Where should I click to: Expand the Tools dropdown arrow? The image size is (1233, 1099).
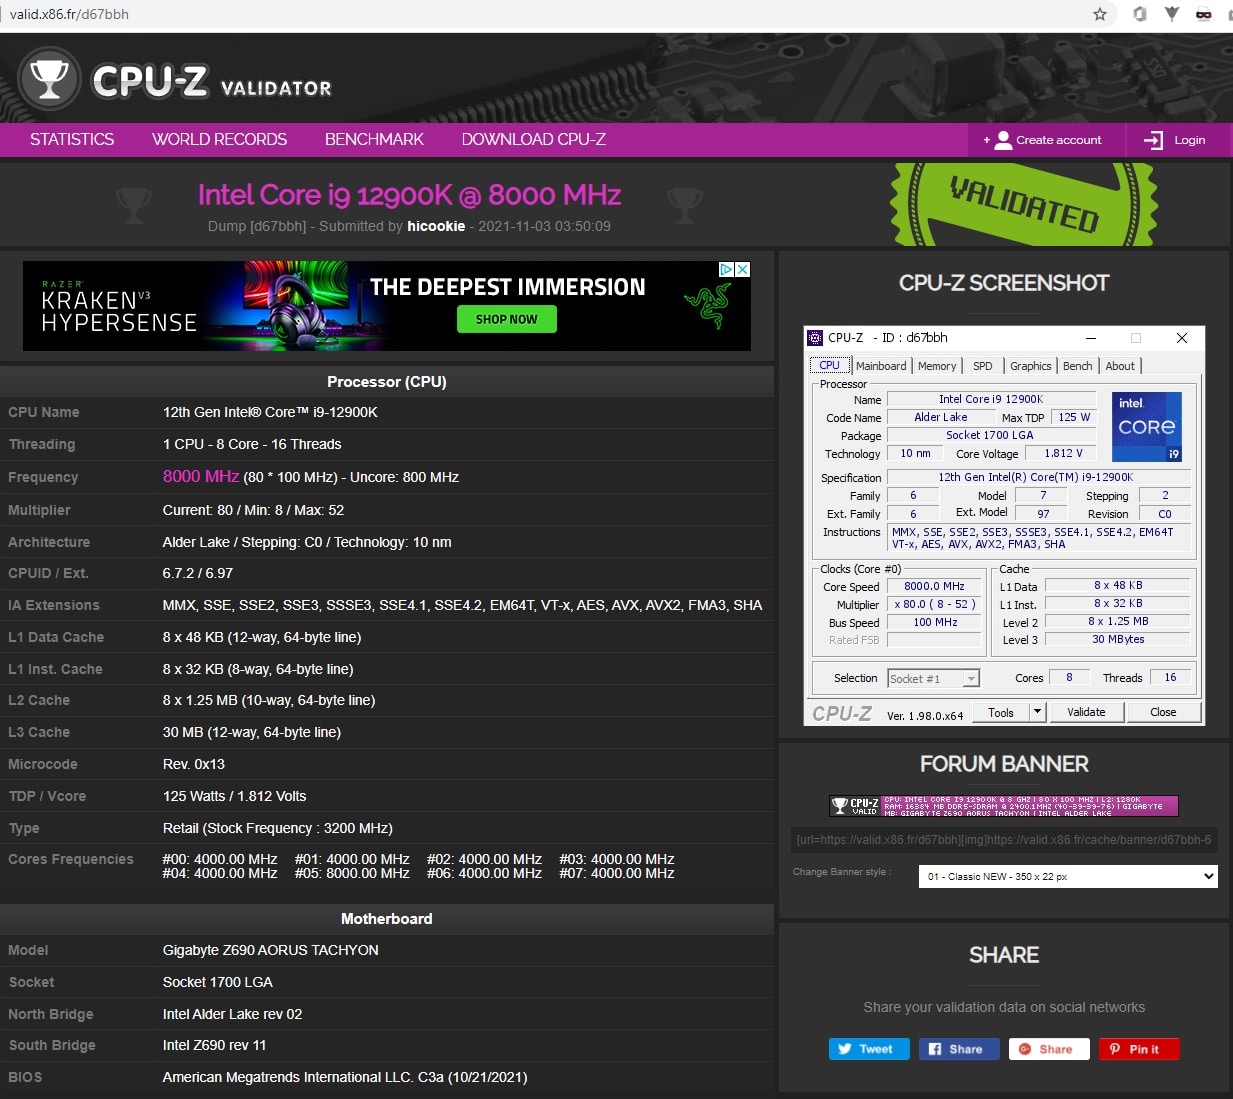tap(1037, 713)
